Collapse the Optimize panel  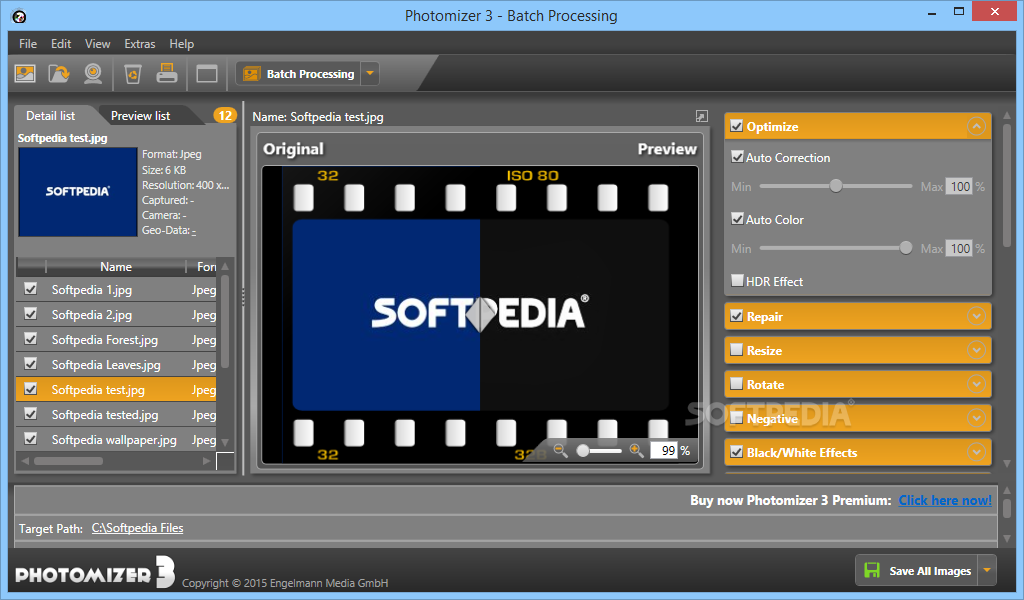976,126
